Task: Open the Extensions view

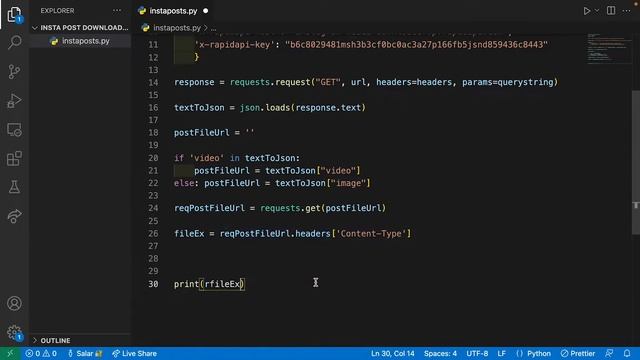Action: [14, 159]
